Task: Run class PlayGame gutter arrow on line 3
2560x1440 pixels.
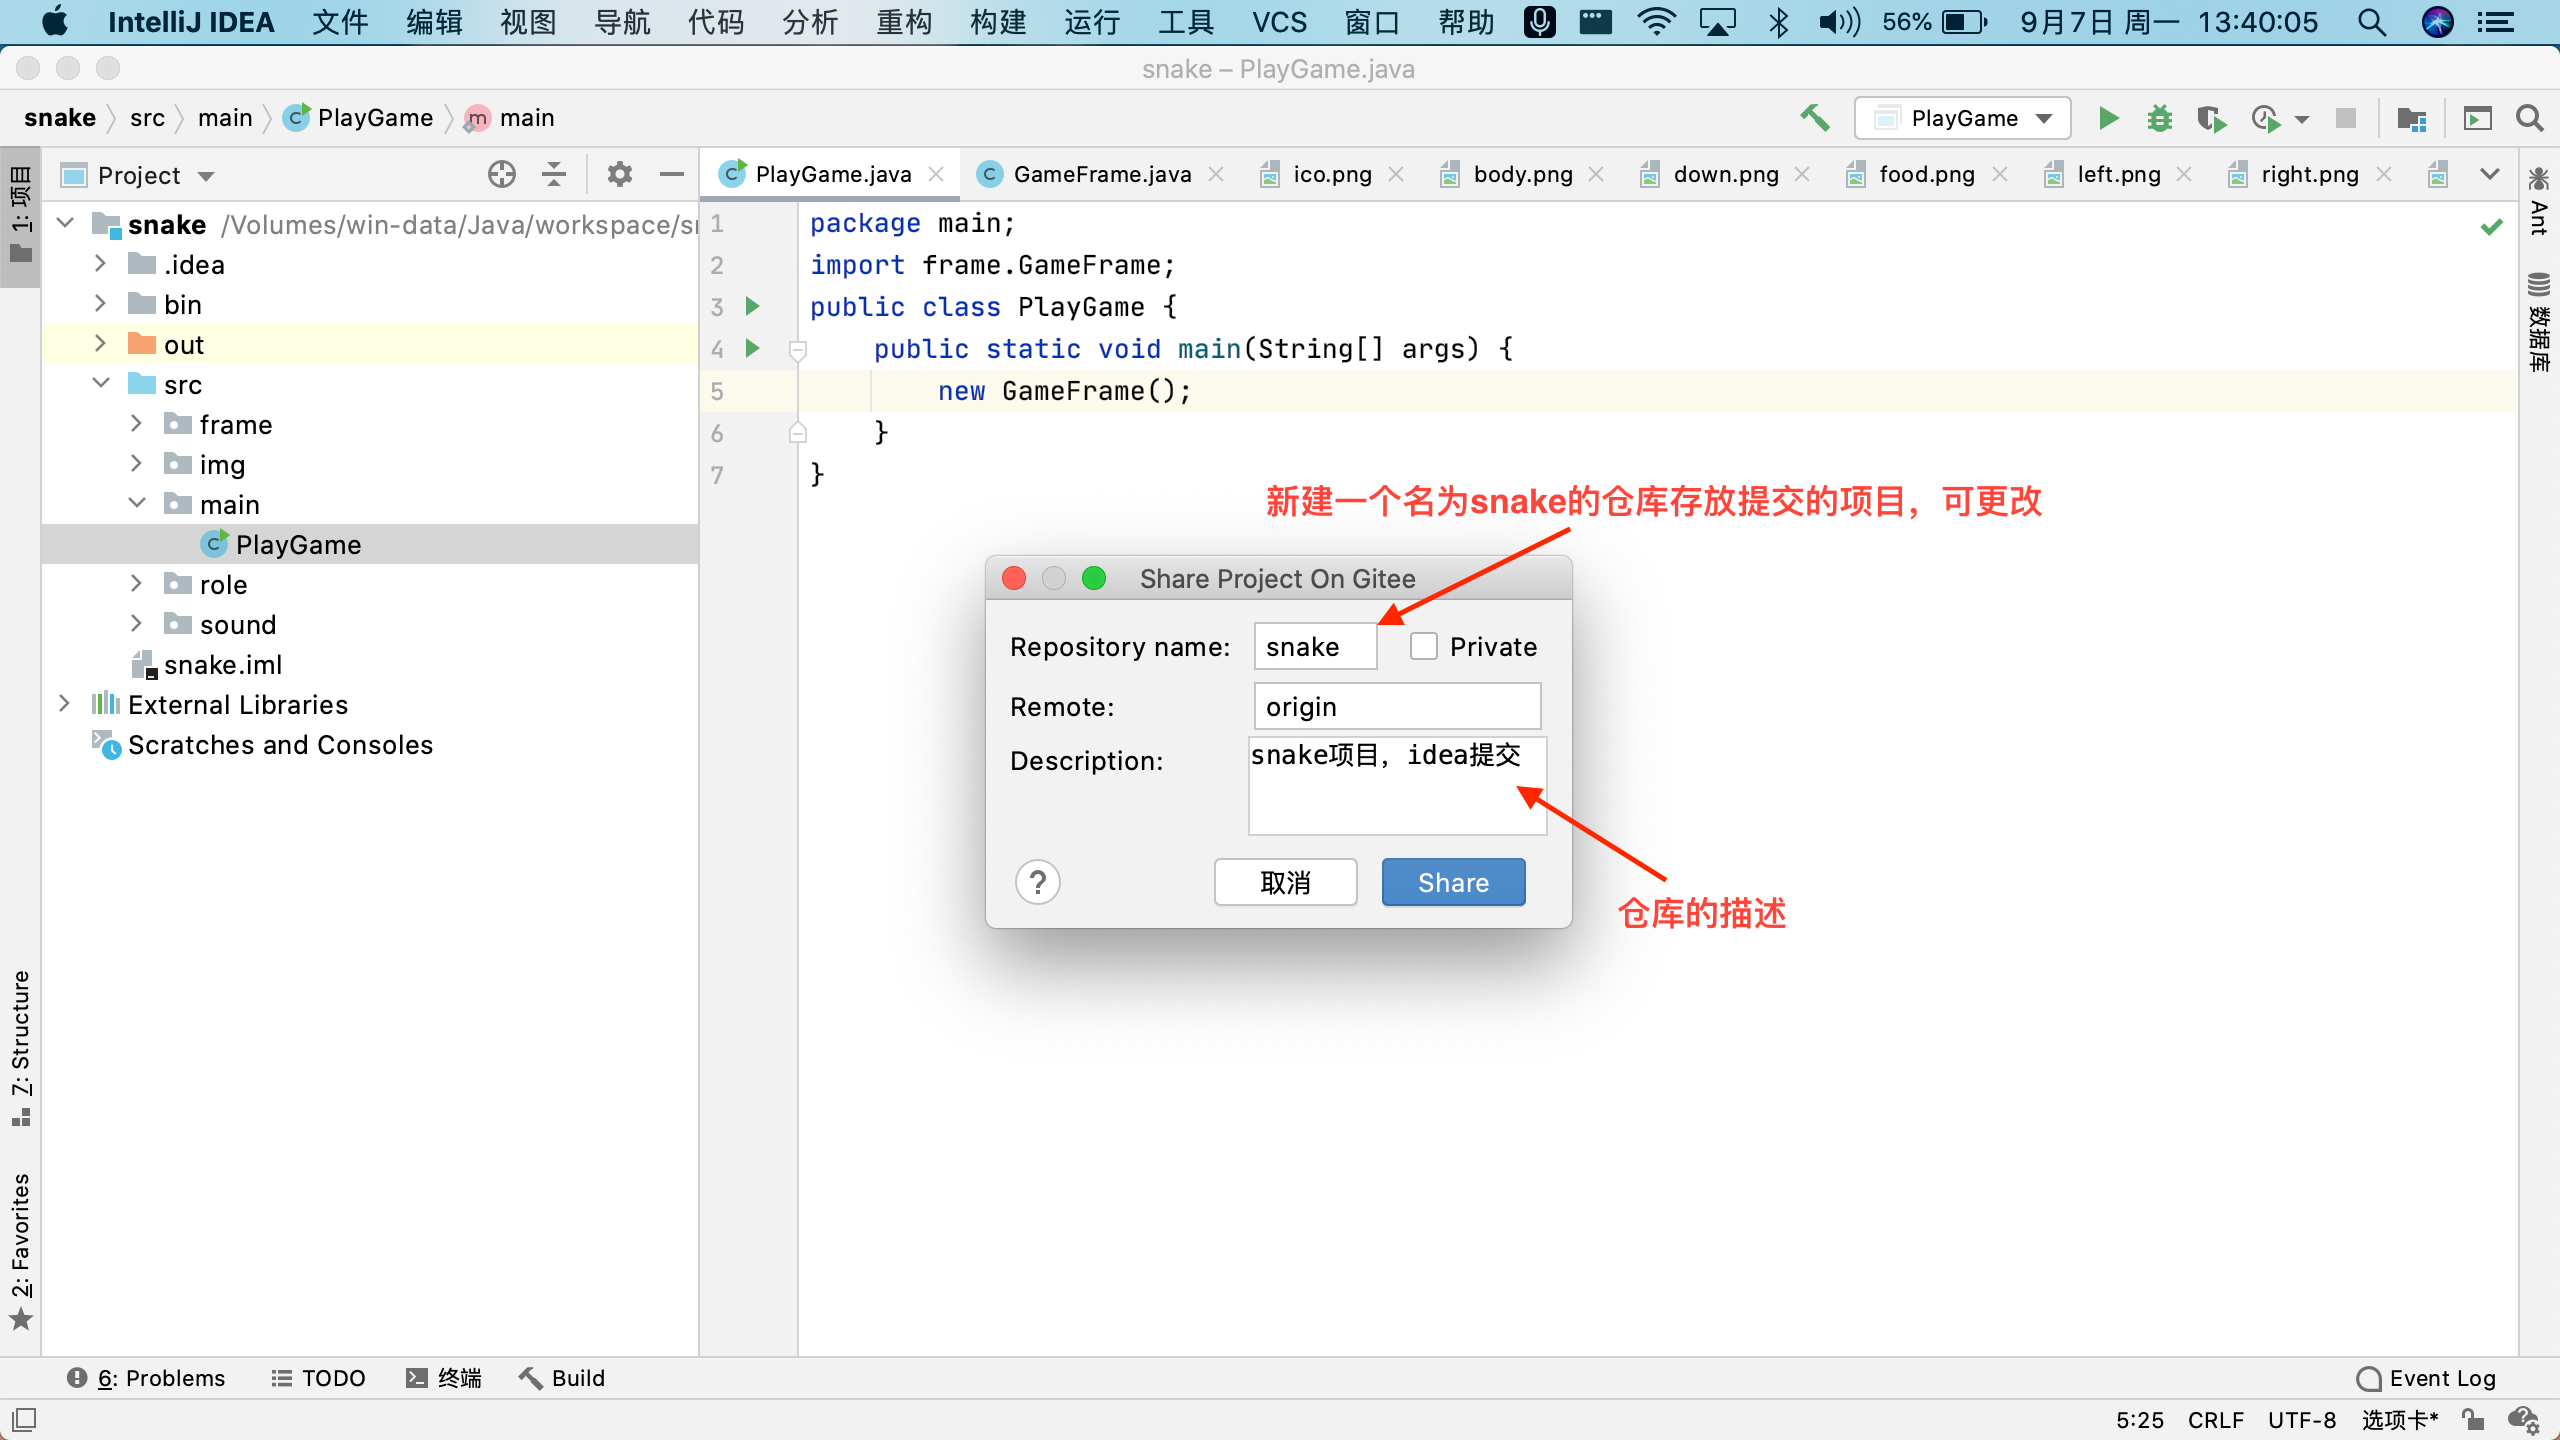Action: point(753,306)
